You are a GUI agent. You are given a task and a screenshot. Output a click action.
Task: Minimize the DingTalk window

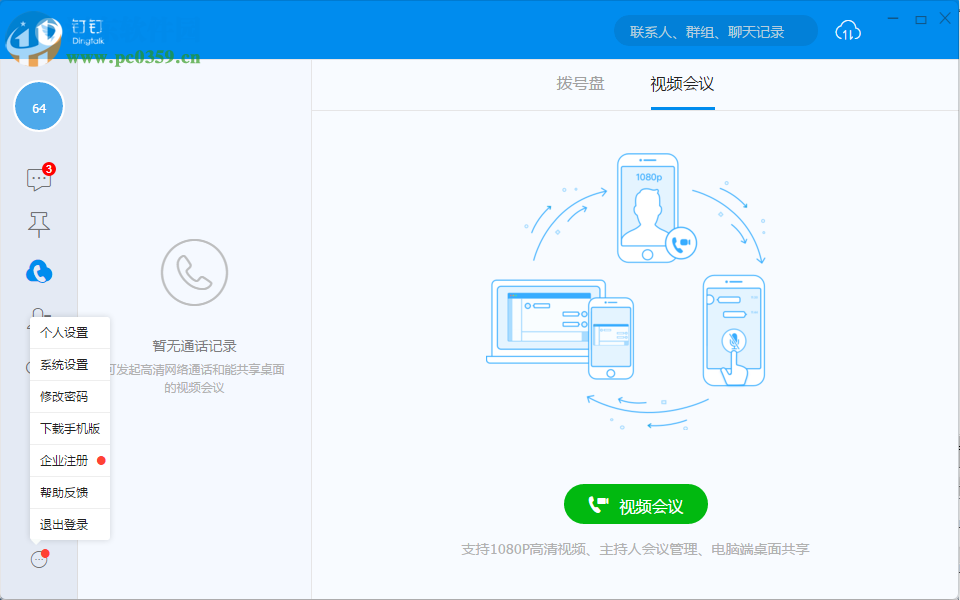tap(895, 20)
